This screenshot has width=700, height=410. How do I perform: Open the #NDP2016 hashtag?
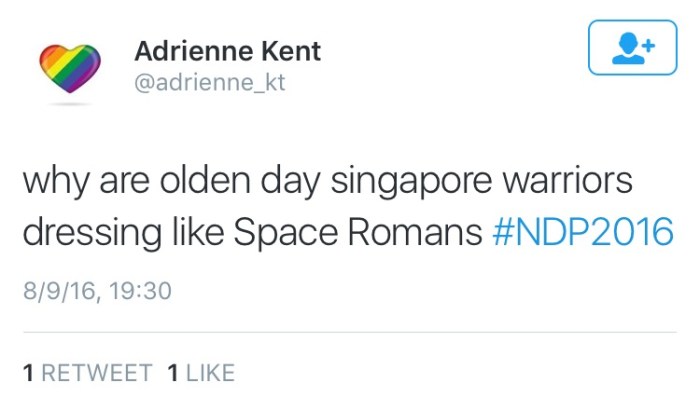584,233
